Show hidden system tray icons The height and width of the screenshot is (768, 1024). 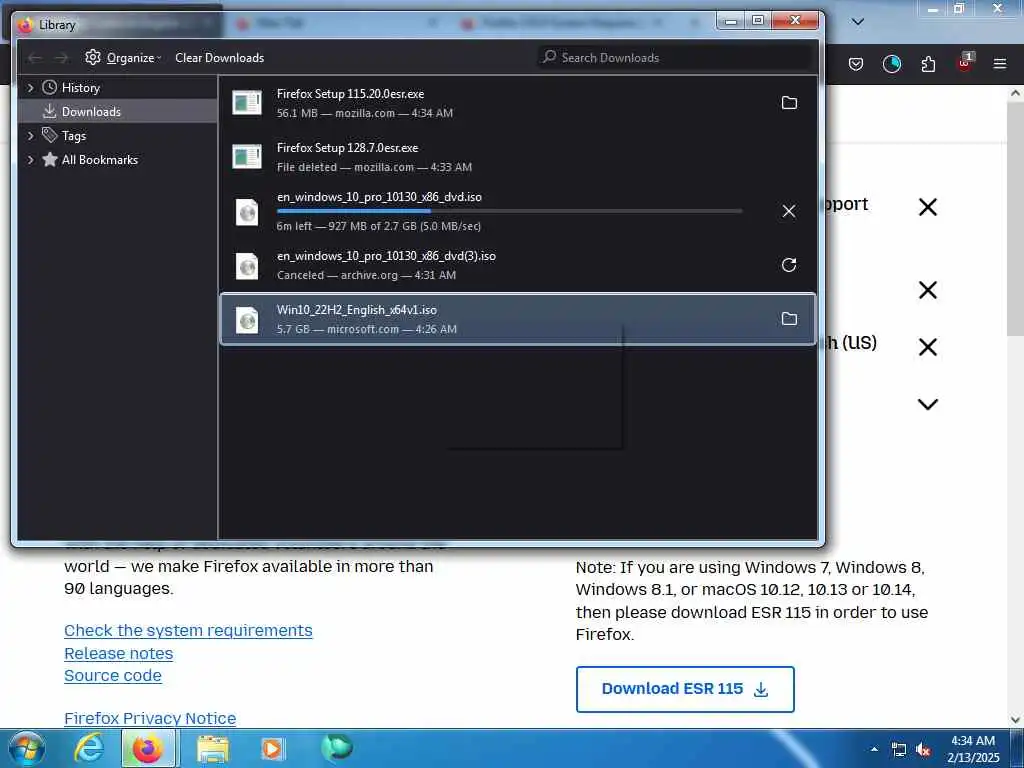point(874,749)
